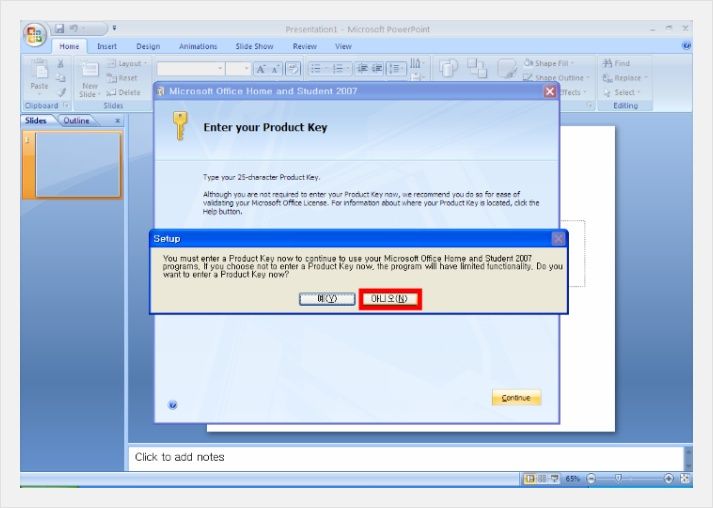Undo via Quick Access toolbar
713x508 pixels.
coord(73,29)
